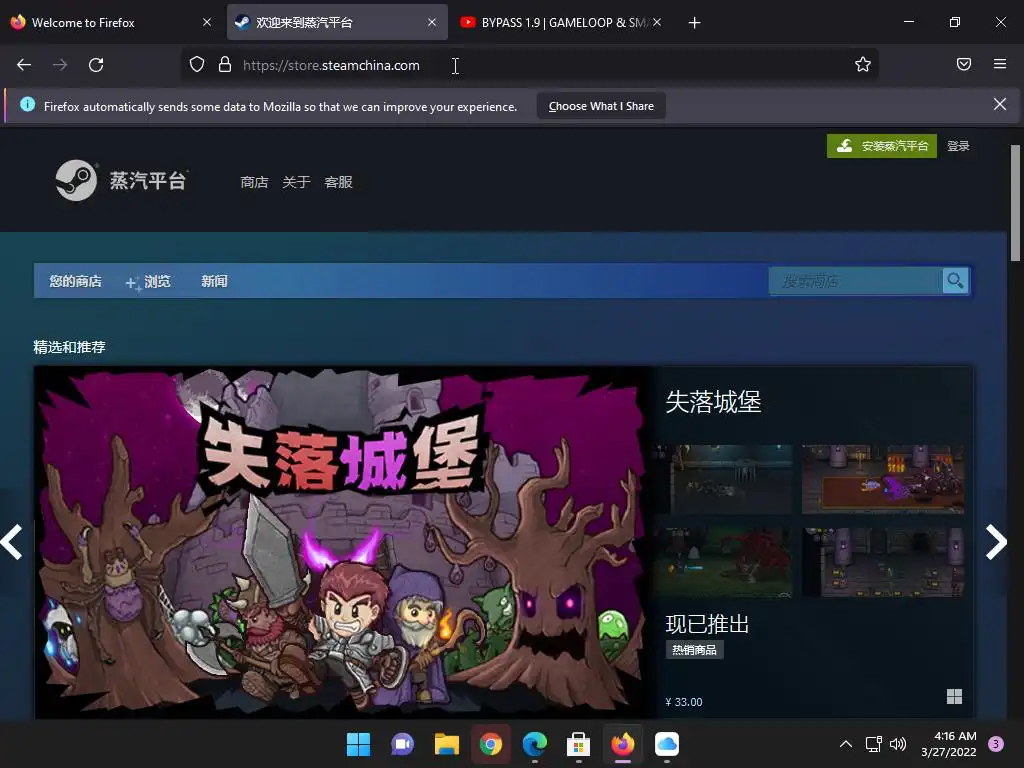
Task: Open the Pocket save icon
Action: (964, 64)
